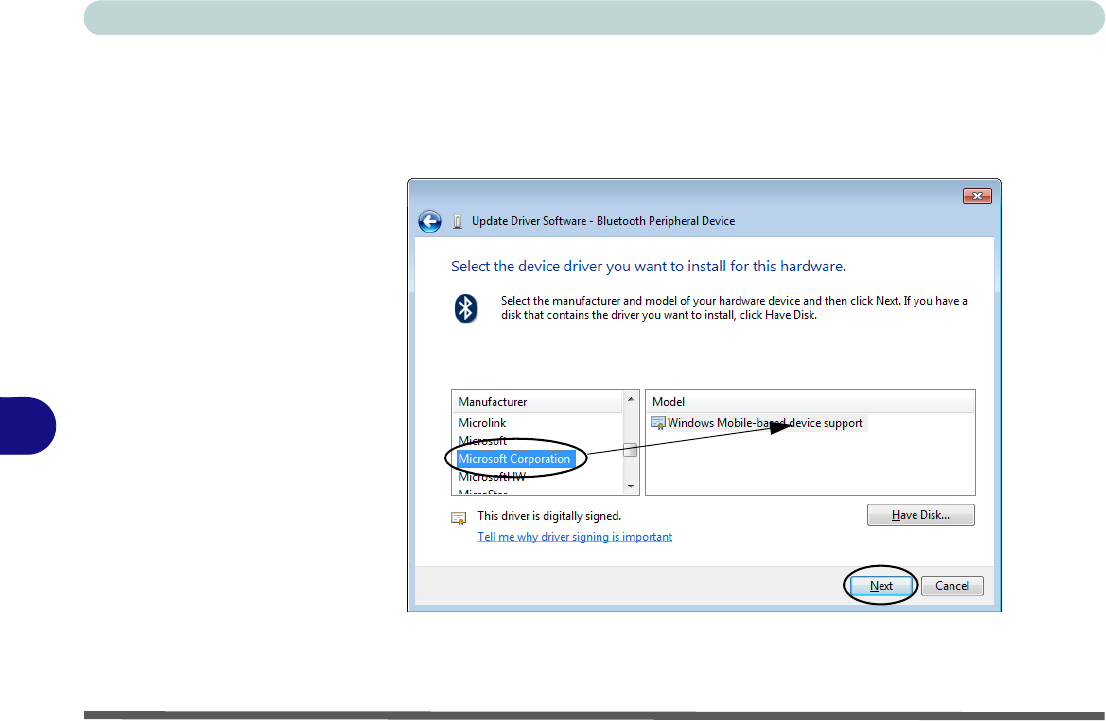The height and width of the screenshot is (721, 1106).
Task: Open the Have Disk... dialog
Action: click(x=920, y=515)
